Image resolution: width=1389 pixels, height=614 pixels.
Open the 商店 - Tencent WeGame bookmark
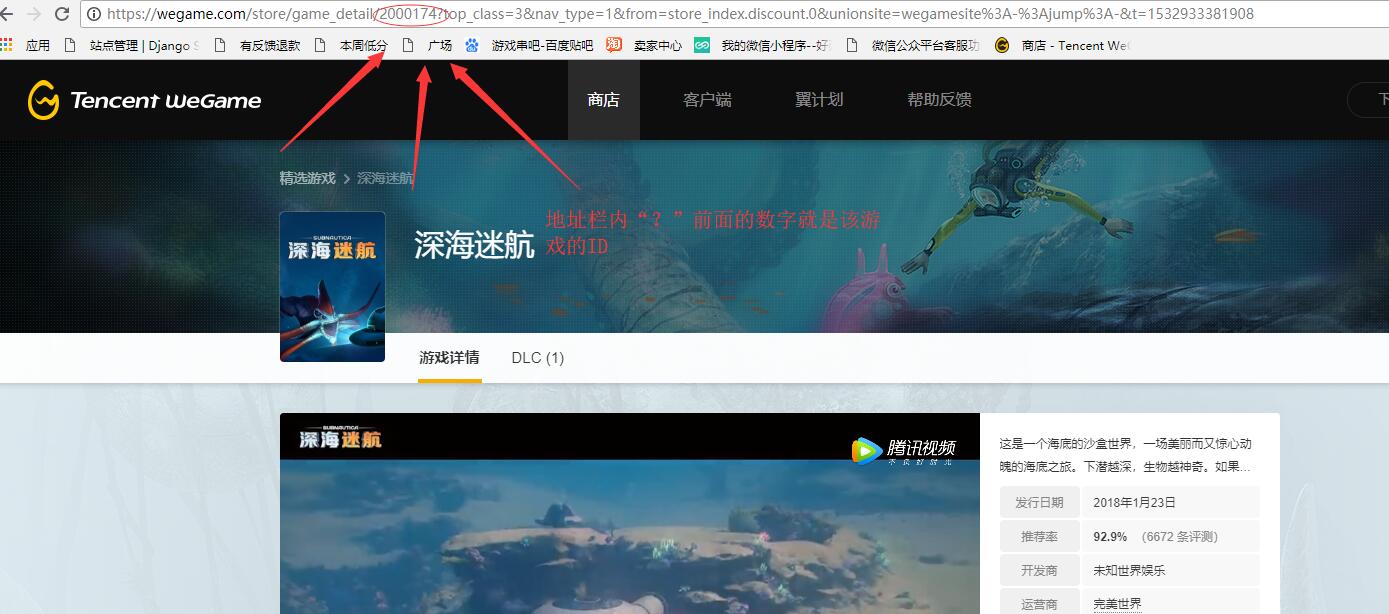coord(1062,45)
